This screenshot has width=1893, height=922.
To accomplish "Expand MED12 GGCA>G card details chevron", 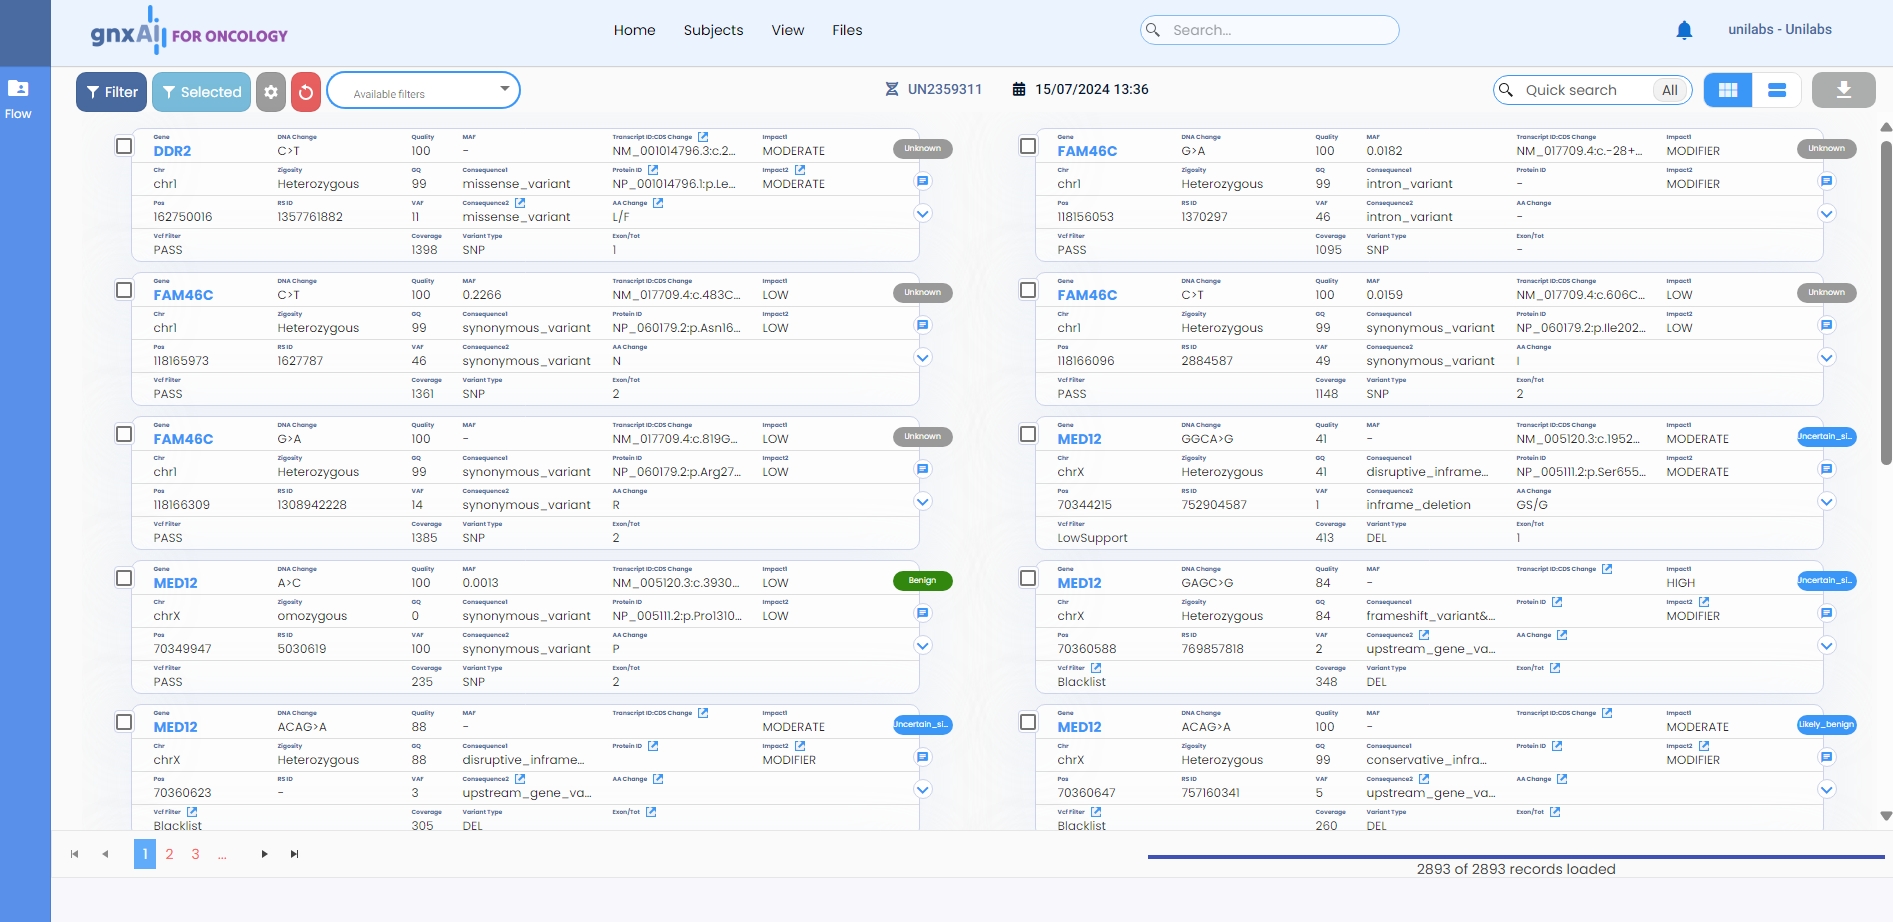I will tap(1827, 502).
